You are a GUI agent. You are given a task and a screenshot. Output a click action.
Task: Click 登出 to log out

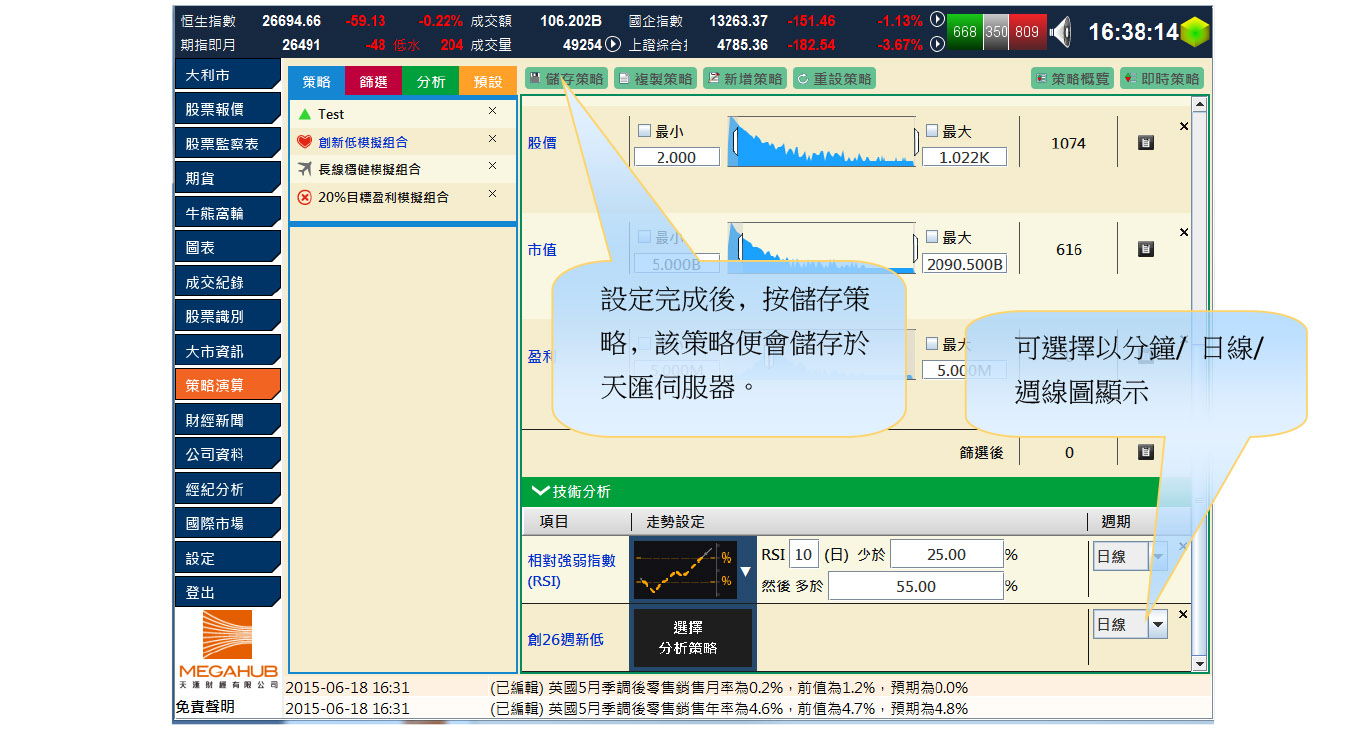point(227,592)
